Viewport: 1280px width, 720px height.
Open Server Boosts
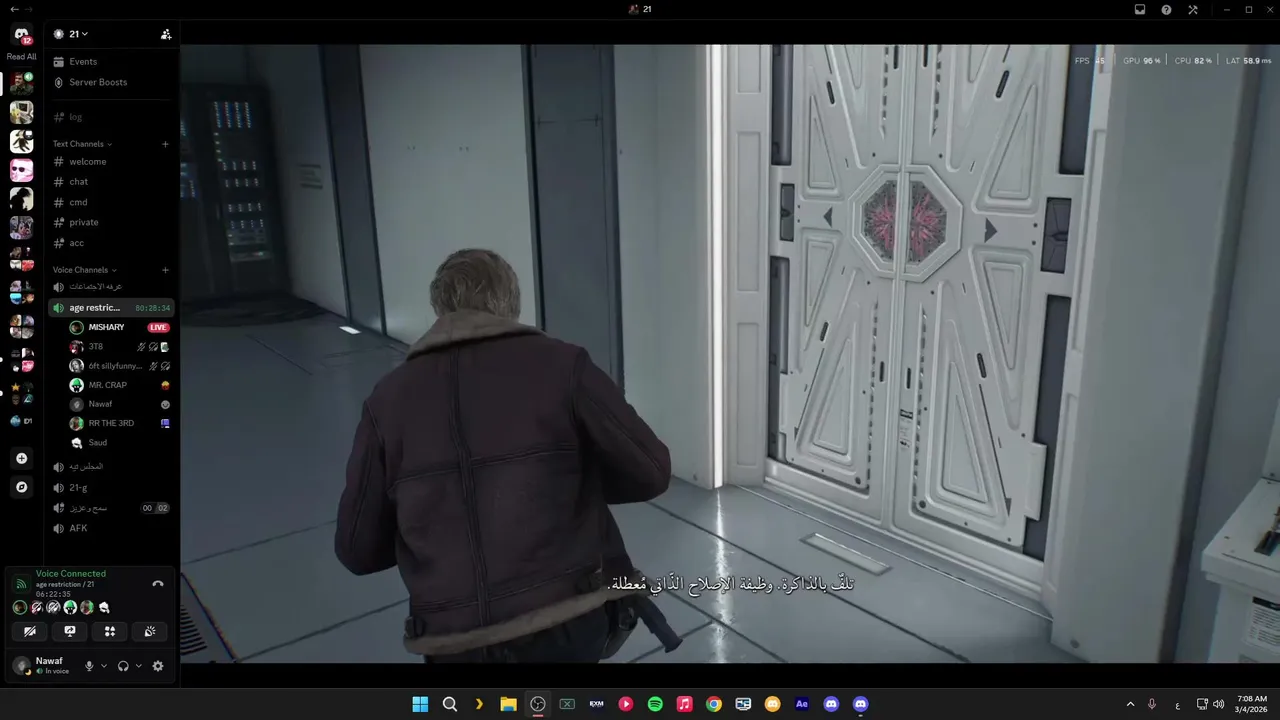point(110,82)
